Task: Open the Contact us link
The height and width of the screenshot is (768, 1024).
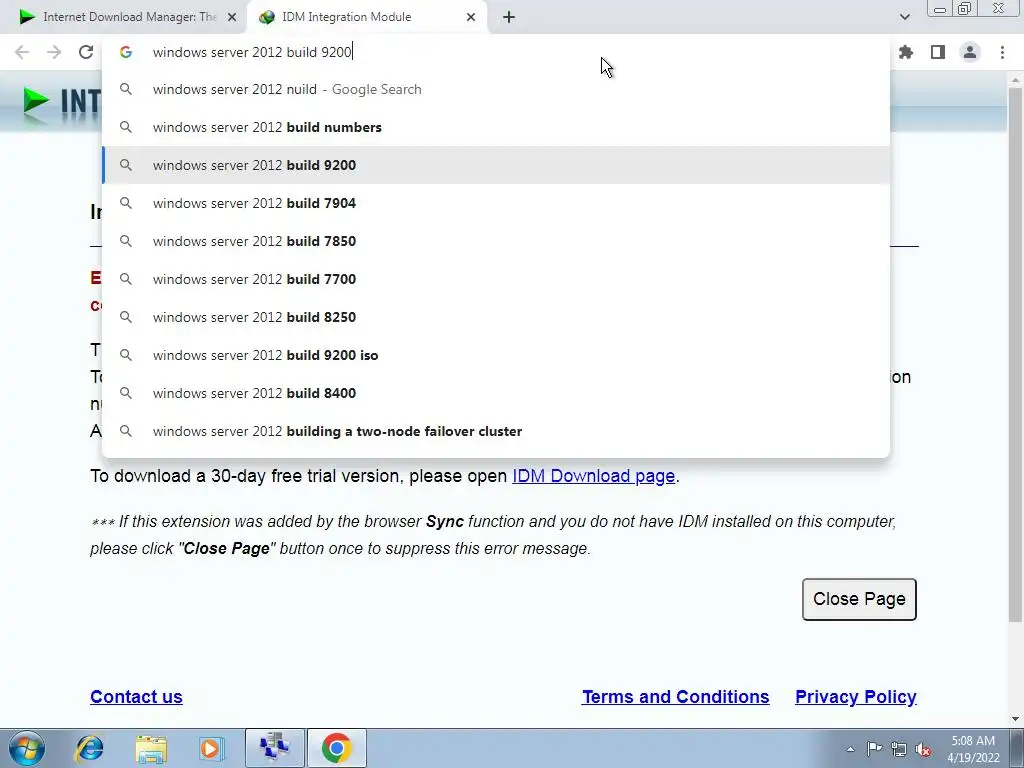Action: pyautogui.click(x=136, y=697)
